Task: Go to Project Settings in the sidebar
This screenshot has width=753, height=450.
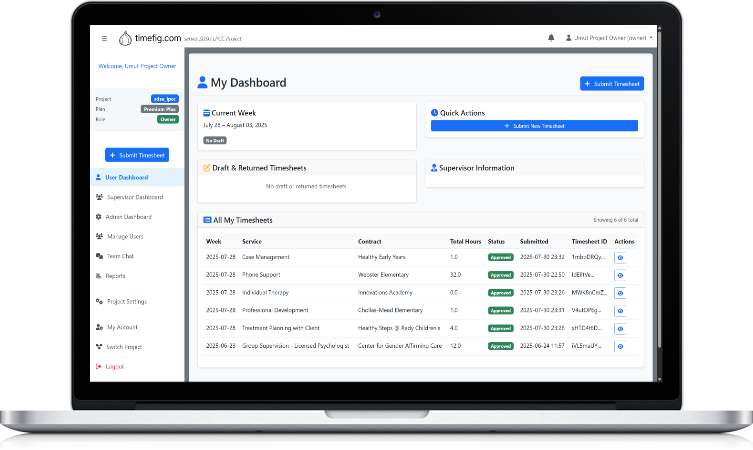Action: click(x=126, y=301)
